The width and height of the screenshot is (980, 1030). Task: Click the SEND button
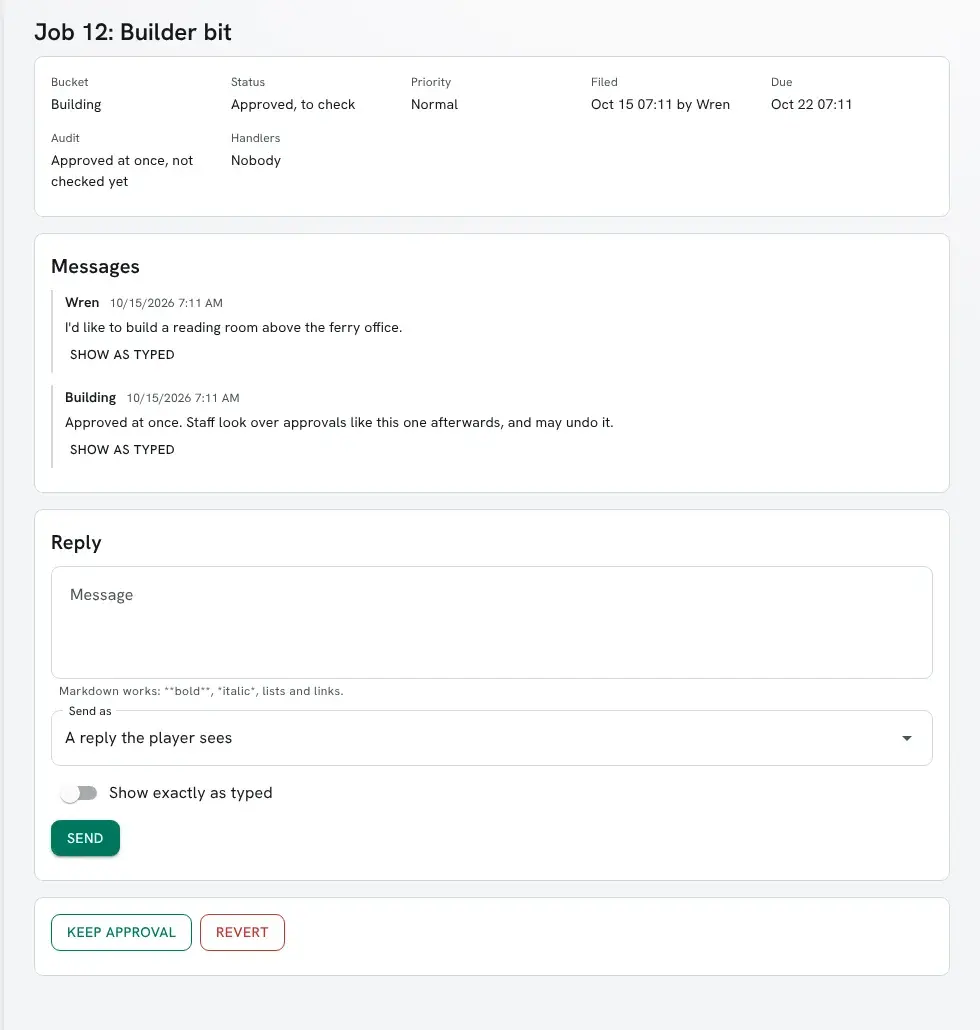pos(85,838)
